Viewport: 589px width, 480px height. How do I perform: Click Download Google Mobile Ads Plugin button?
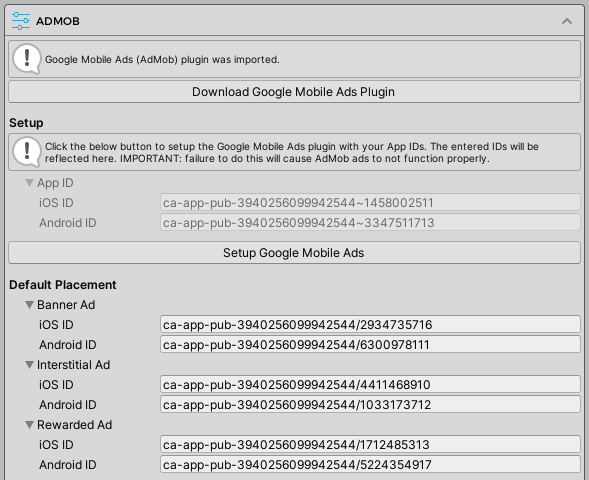click(x=294, y=92)
